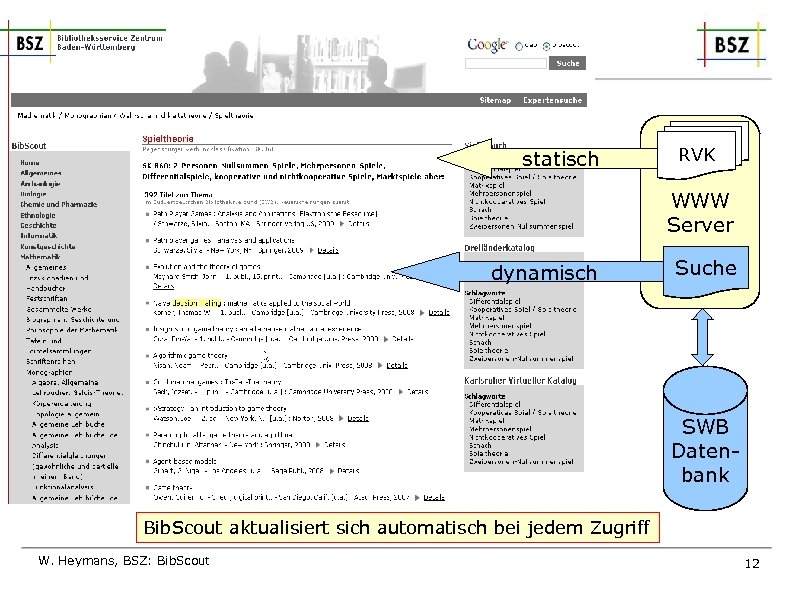The image size is (794, 595).
Task: Open Chemie und Pharmazie in sidebar
Action: [59, 205]
